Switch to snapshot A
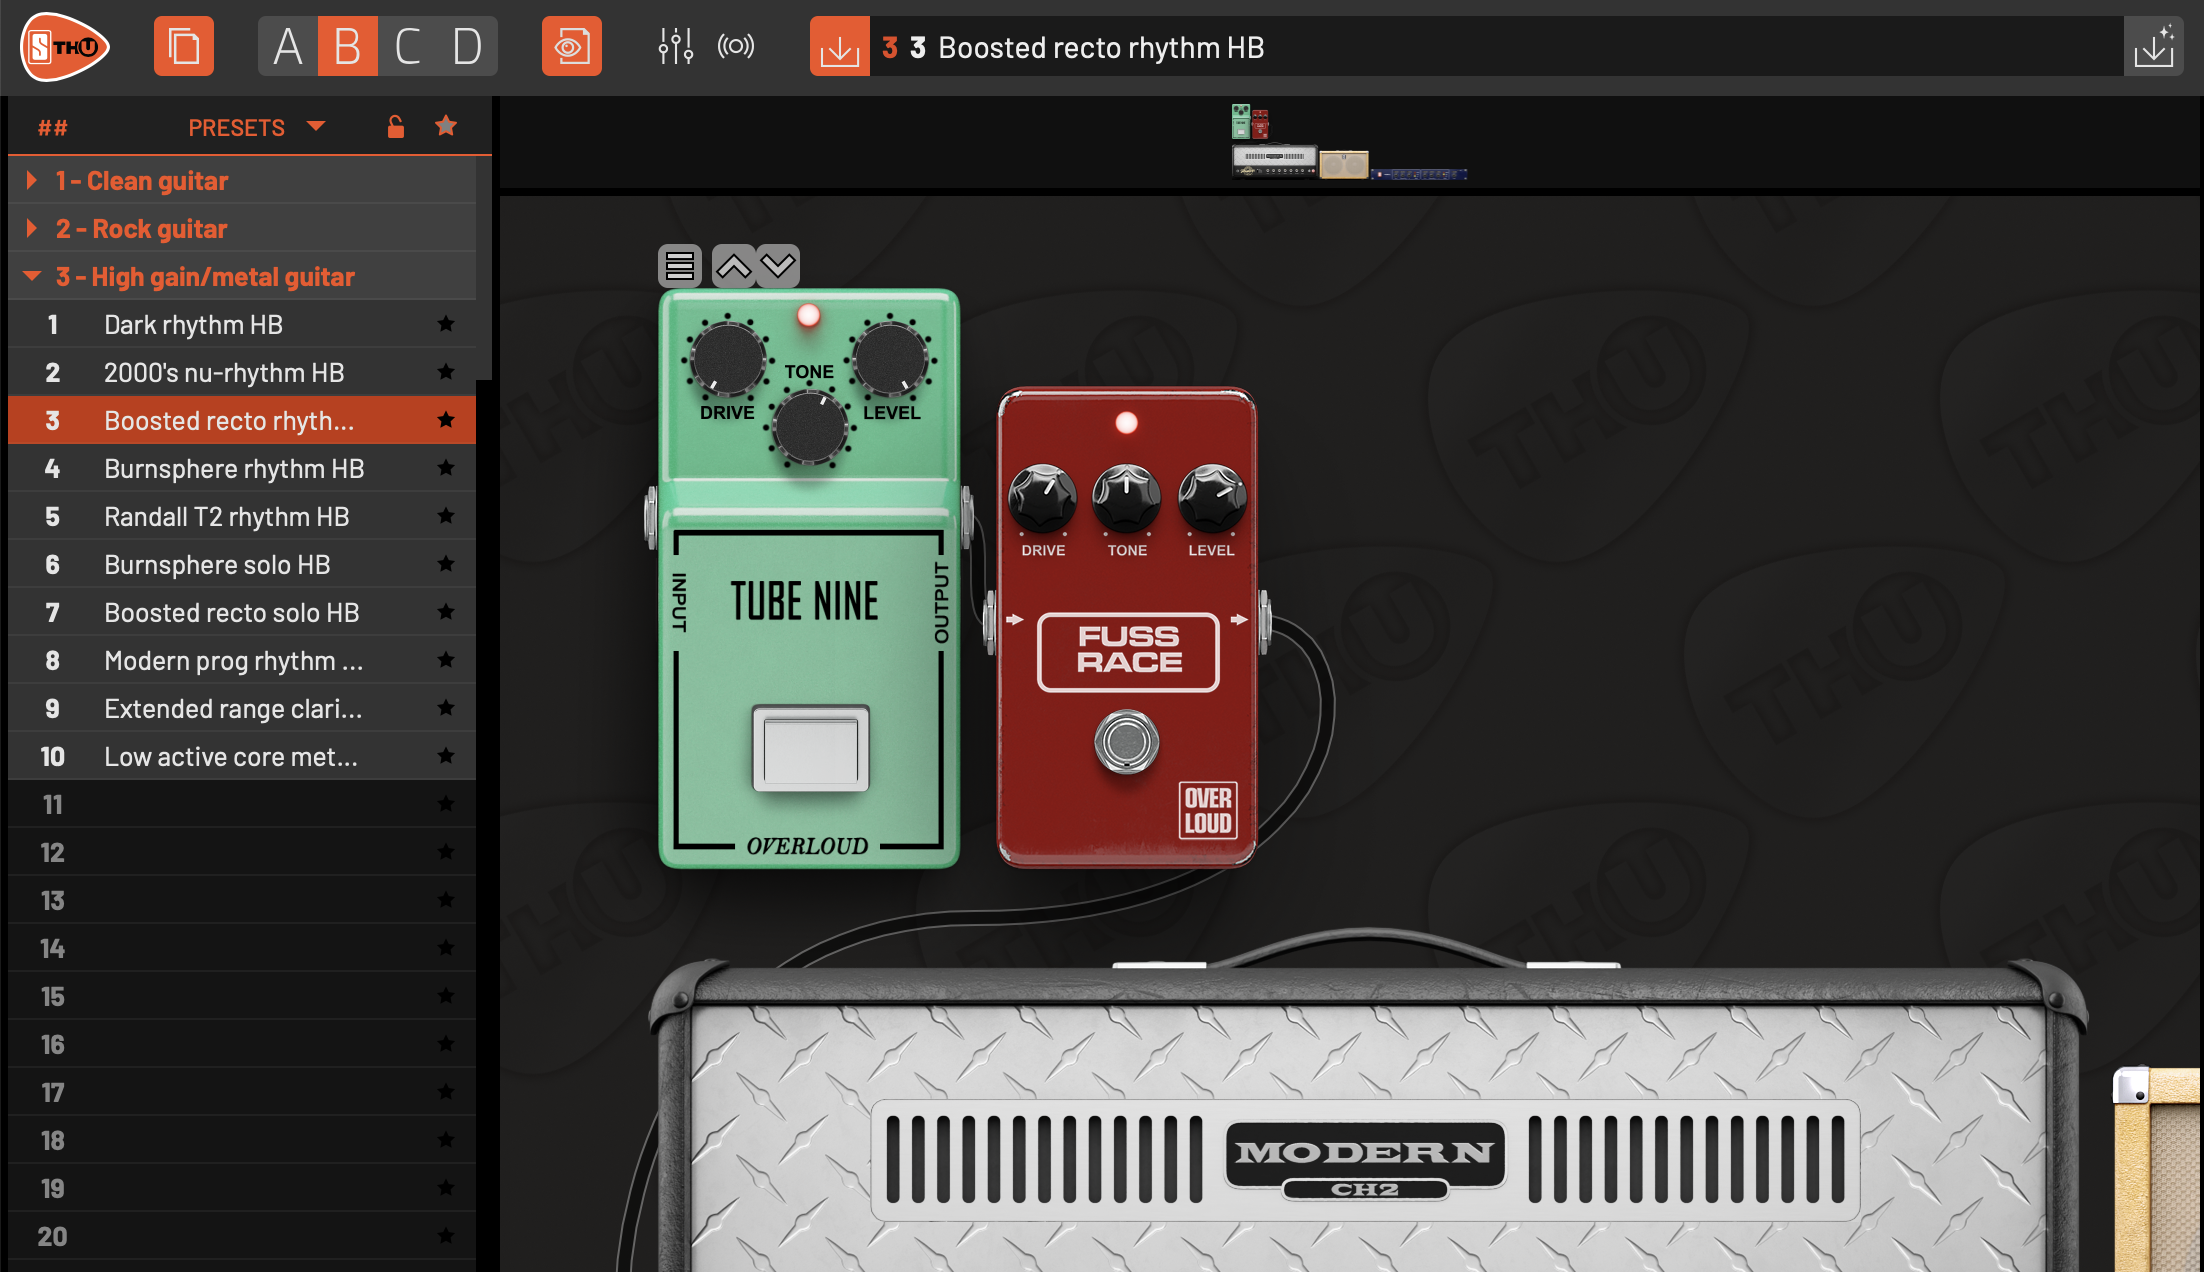 (288, 47)
